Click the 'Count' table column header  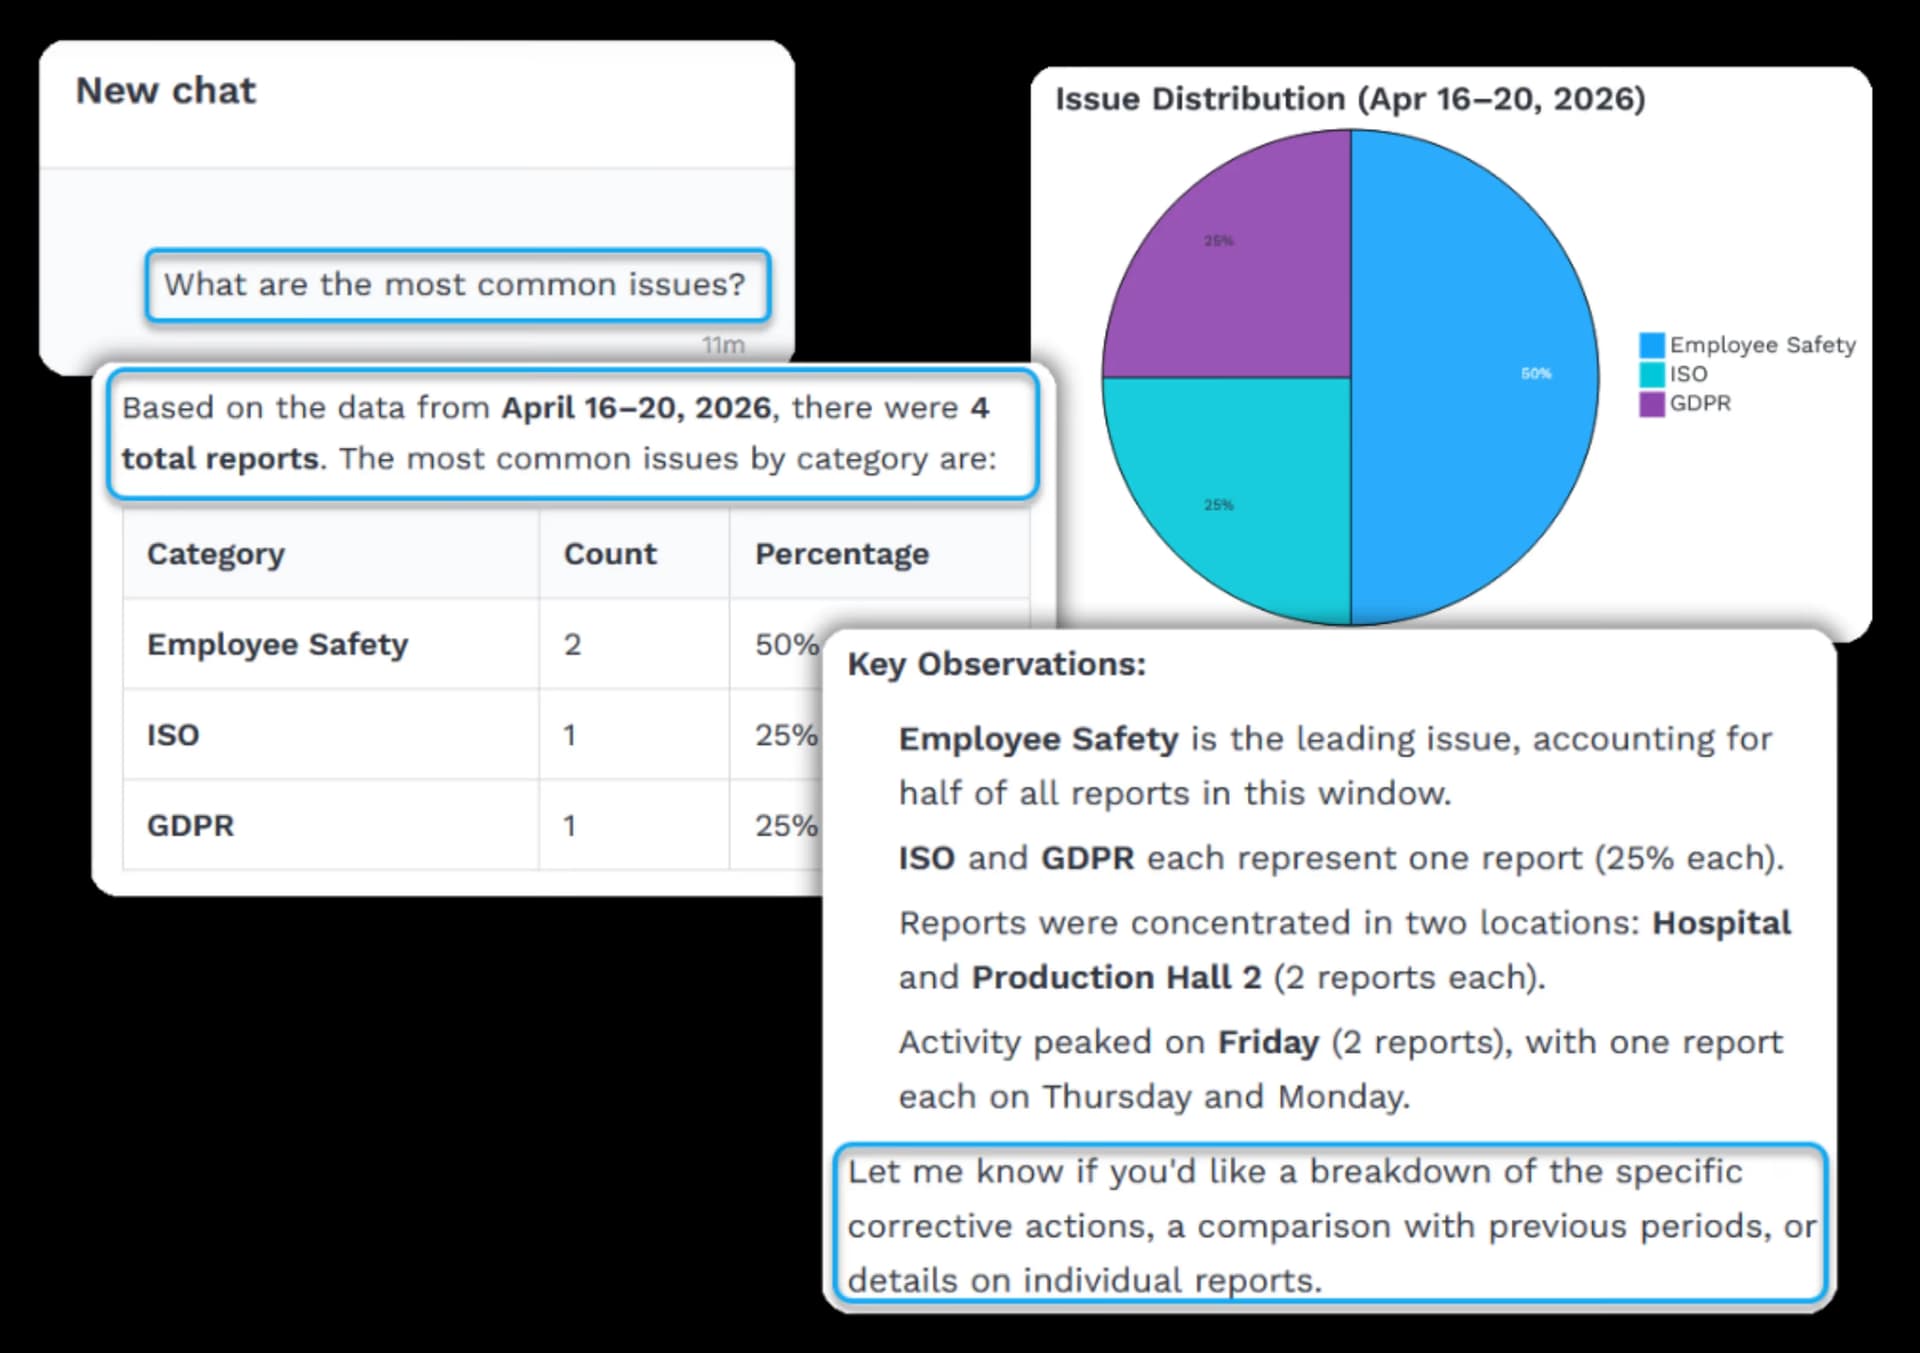coord(610,554)
